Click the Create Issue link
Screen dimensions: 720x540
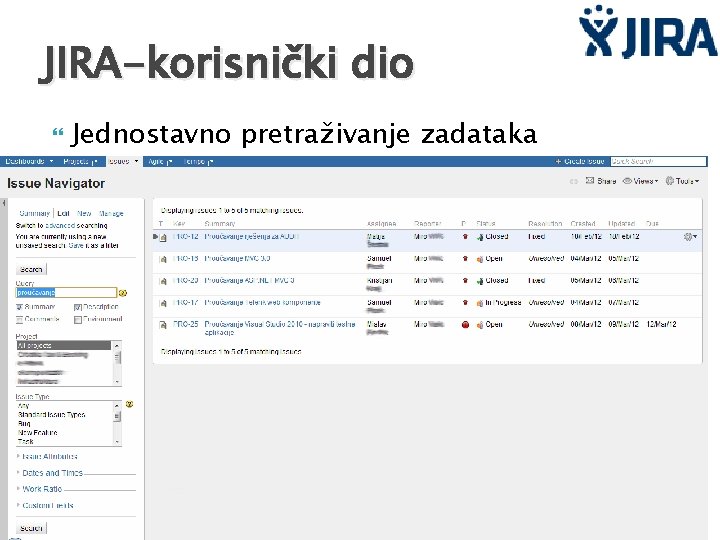(x=584, y=161)
